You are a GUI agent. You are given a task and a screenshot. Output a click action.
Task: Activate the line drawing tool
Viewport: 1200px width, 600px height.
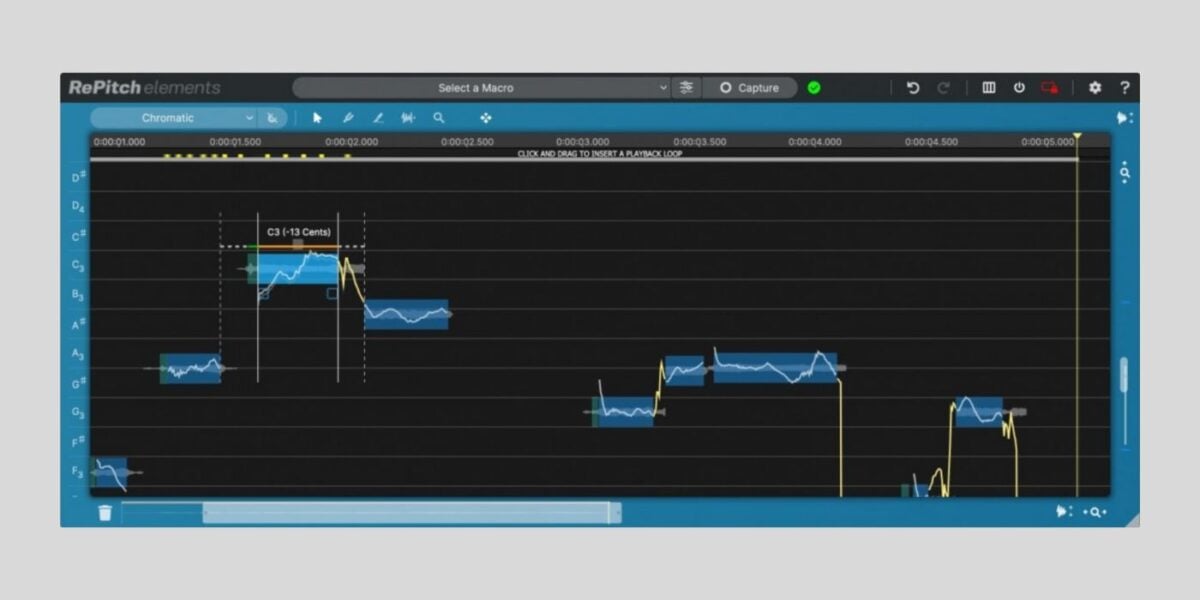point(378,118)
